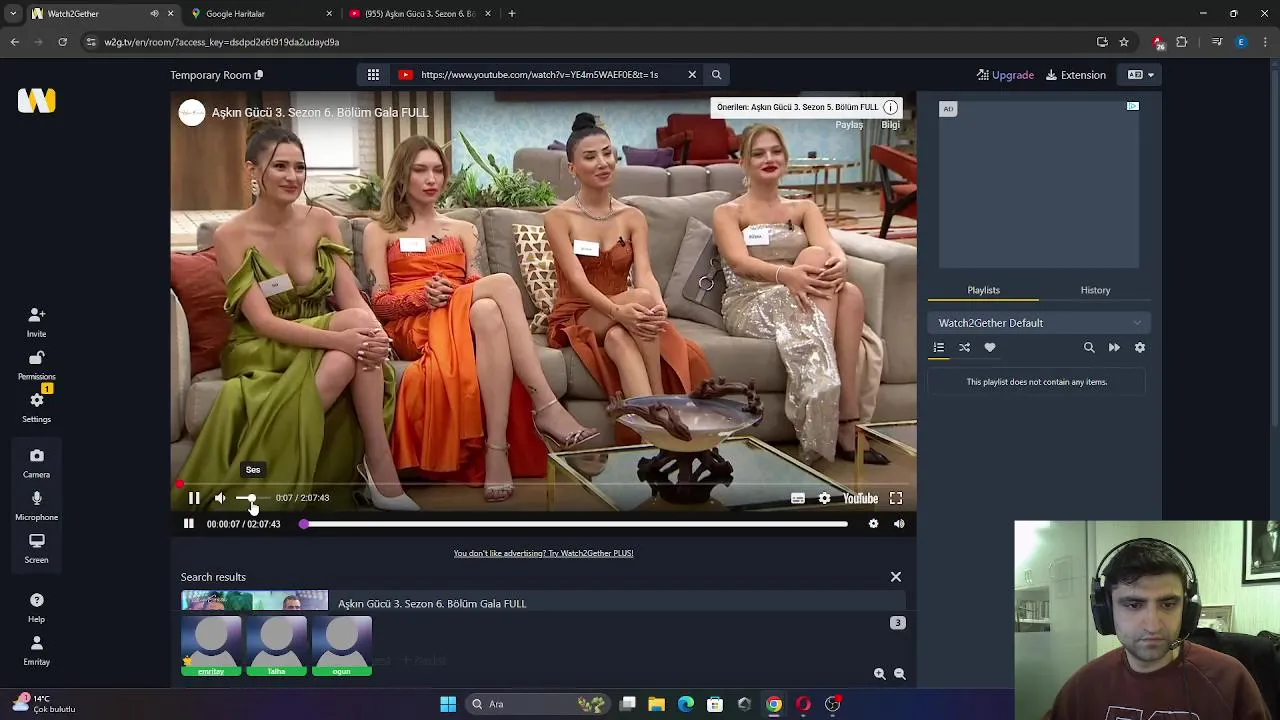This screenshot has height=720, width=1280.
Task: Open room Permissions in sidebar
Action: point(36,366)
